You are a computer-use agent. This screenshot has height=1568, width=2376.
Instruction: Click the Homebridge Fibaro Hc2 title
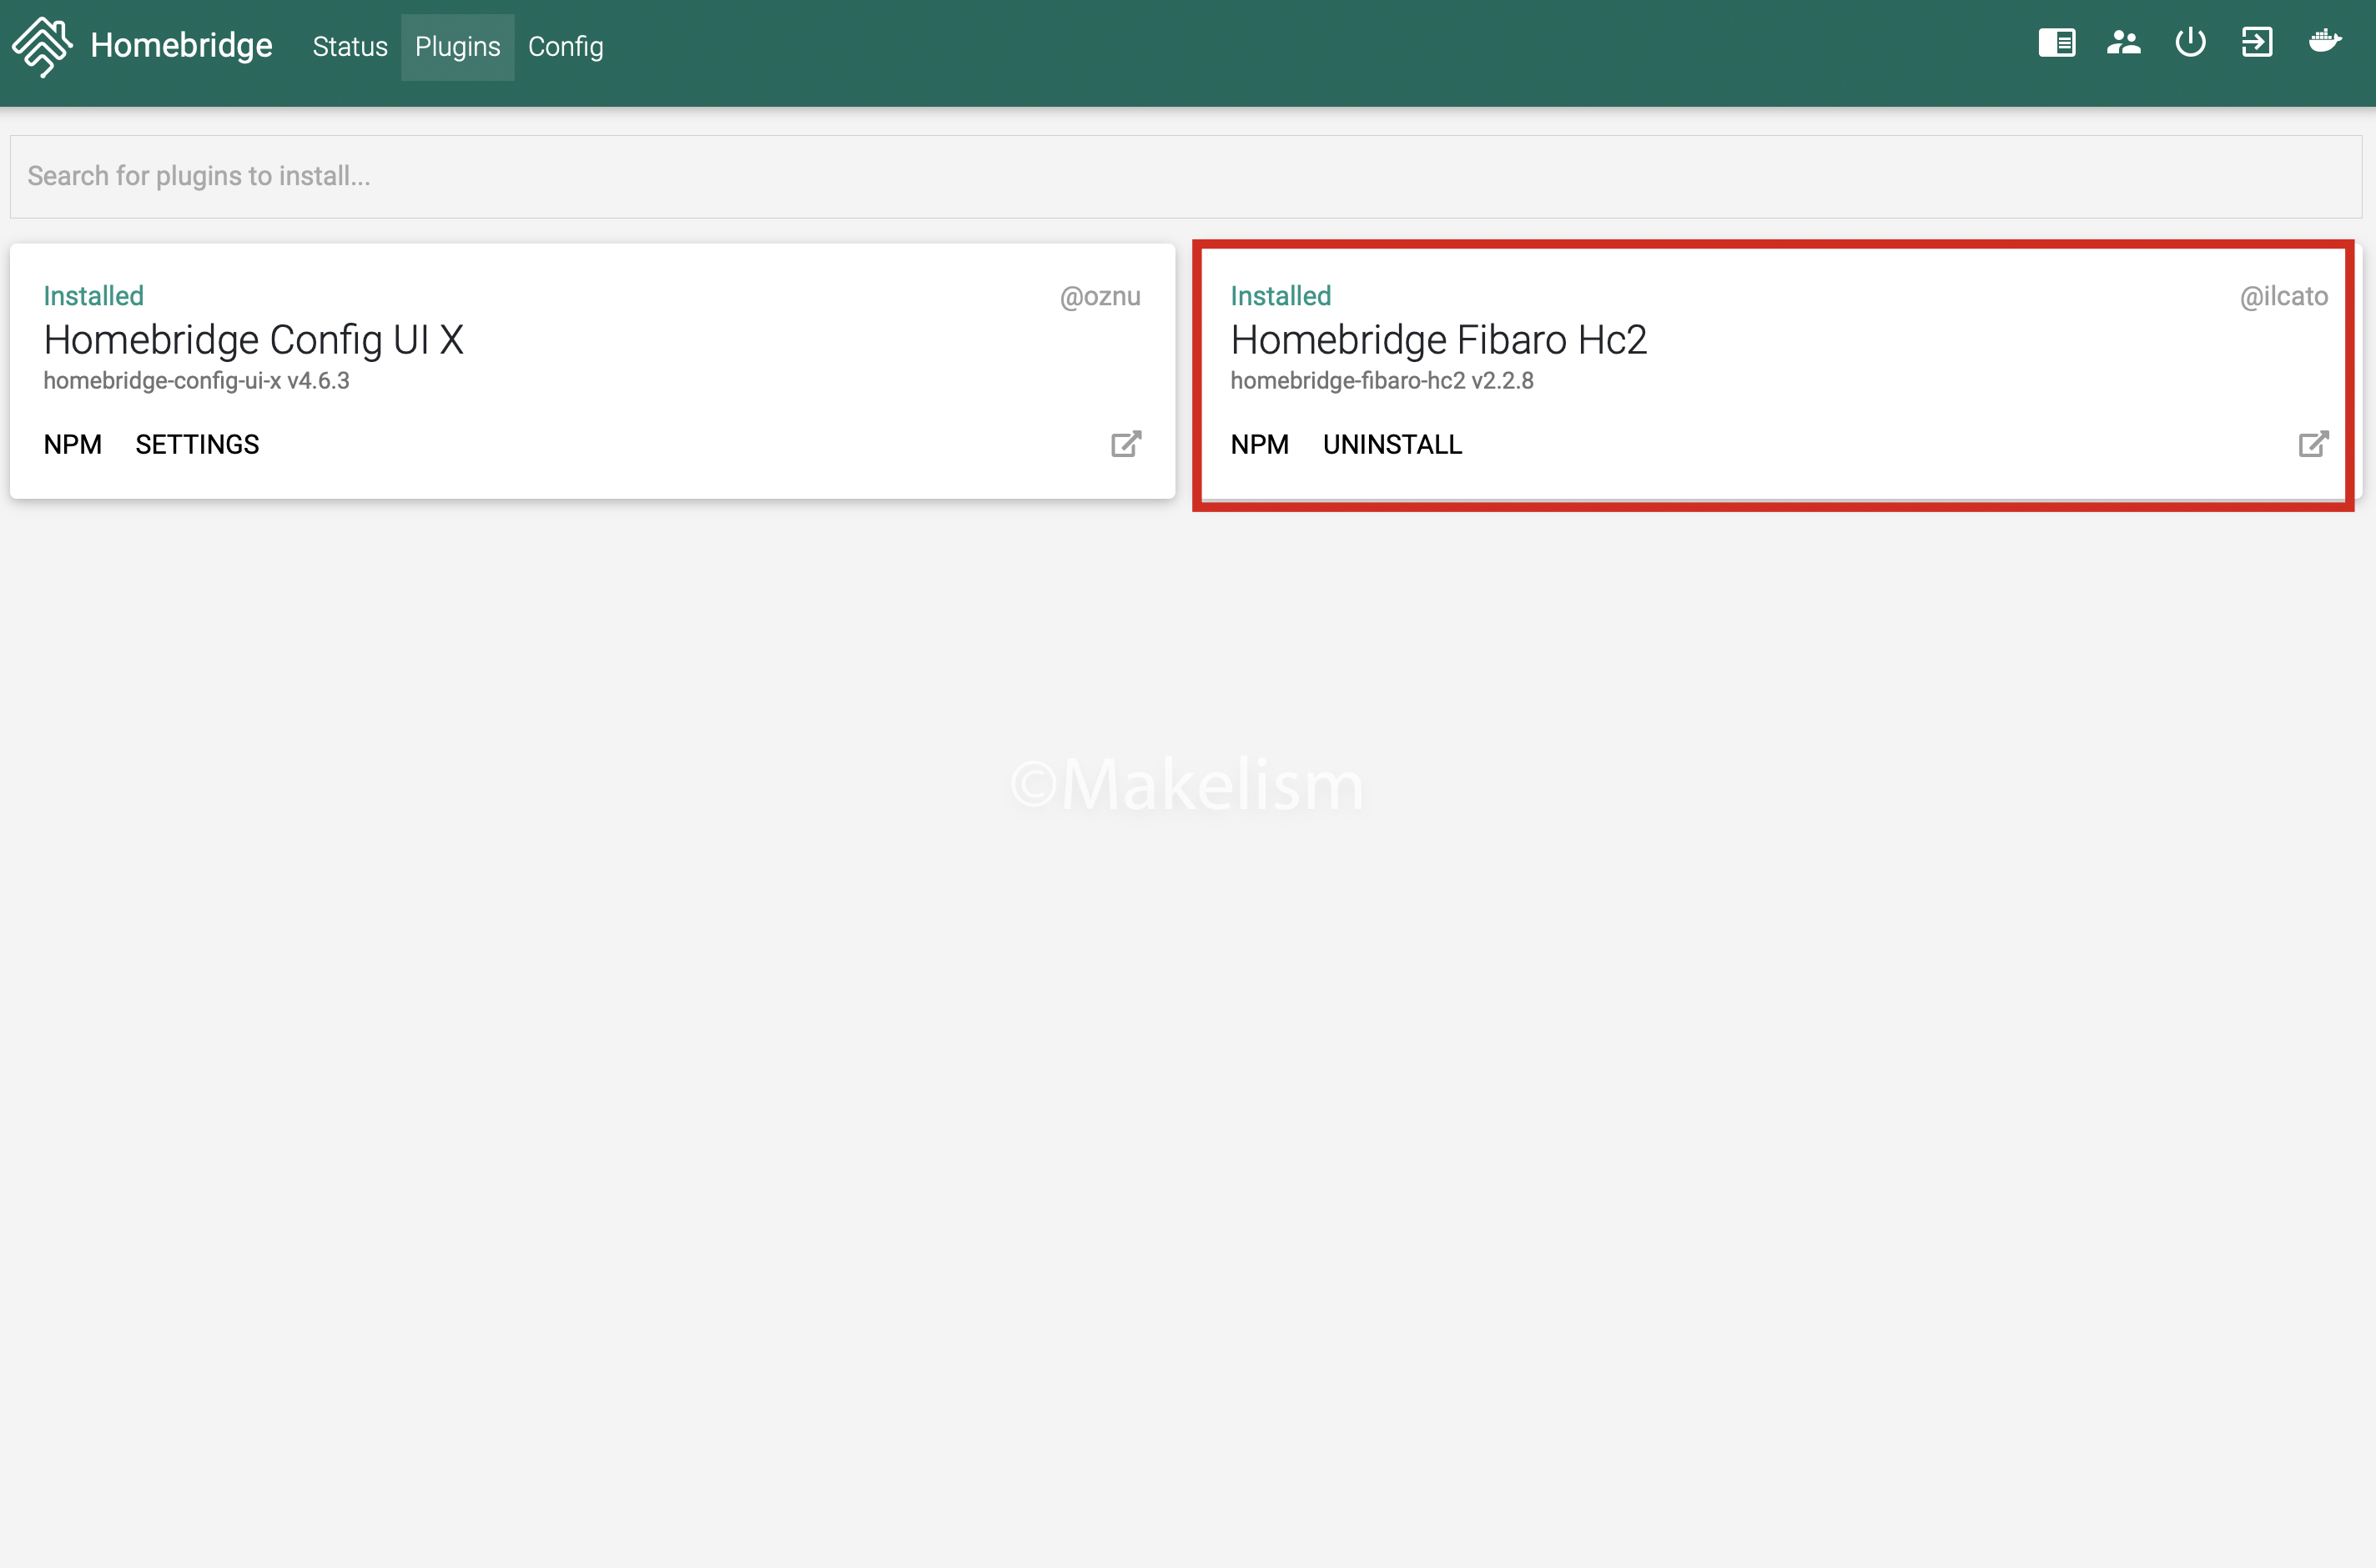tap(1438, 340)
